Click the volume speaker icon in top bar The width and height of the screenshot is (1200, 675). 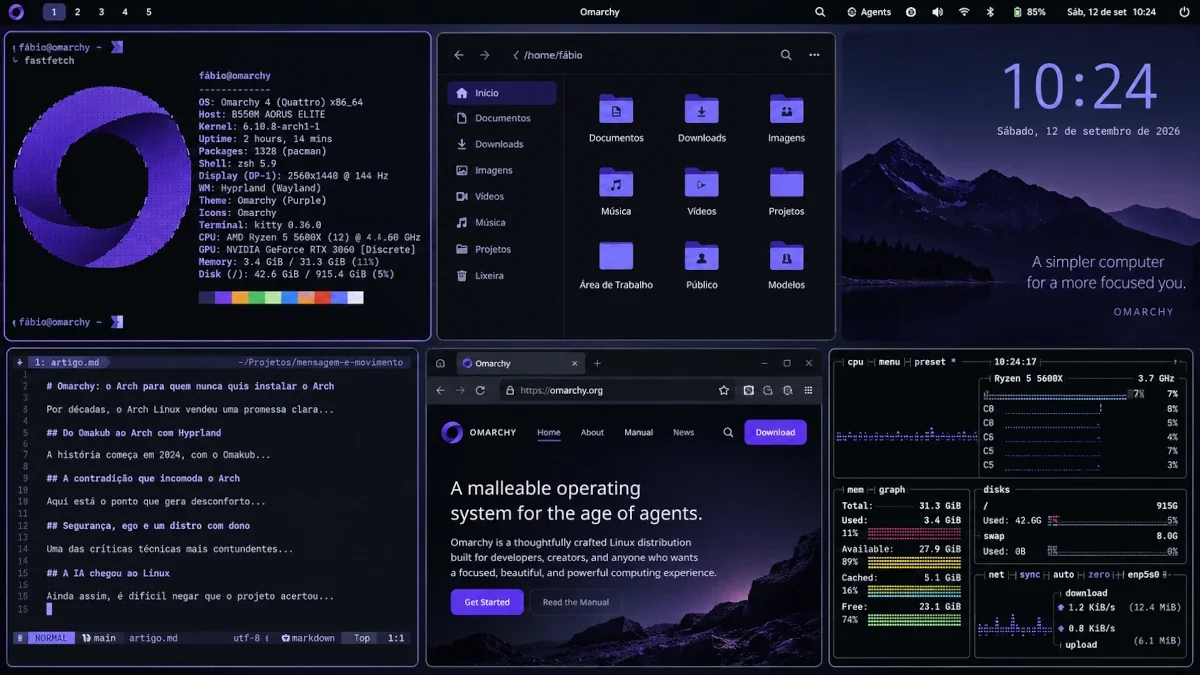tap(937, 12)
